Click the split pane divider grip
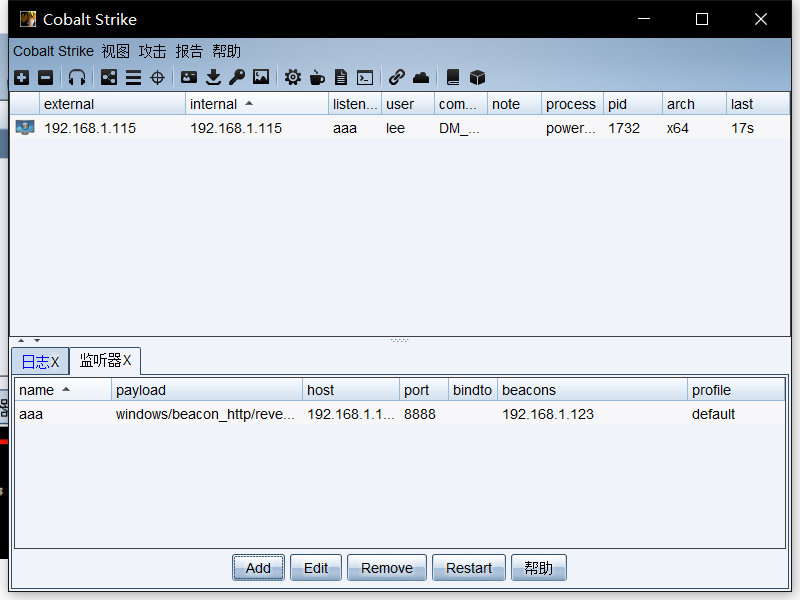The width and height of the screenshot is (800, 600). pos(399,340)
